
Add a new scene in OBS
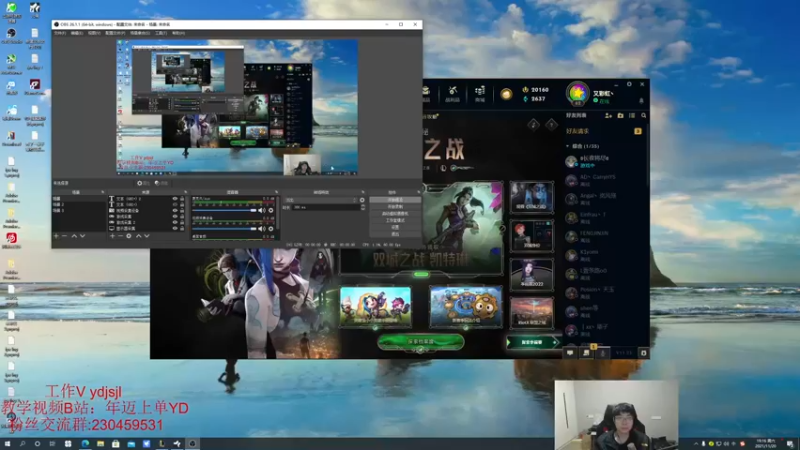tap(56, 236)
